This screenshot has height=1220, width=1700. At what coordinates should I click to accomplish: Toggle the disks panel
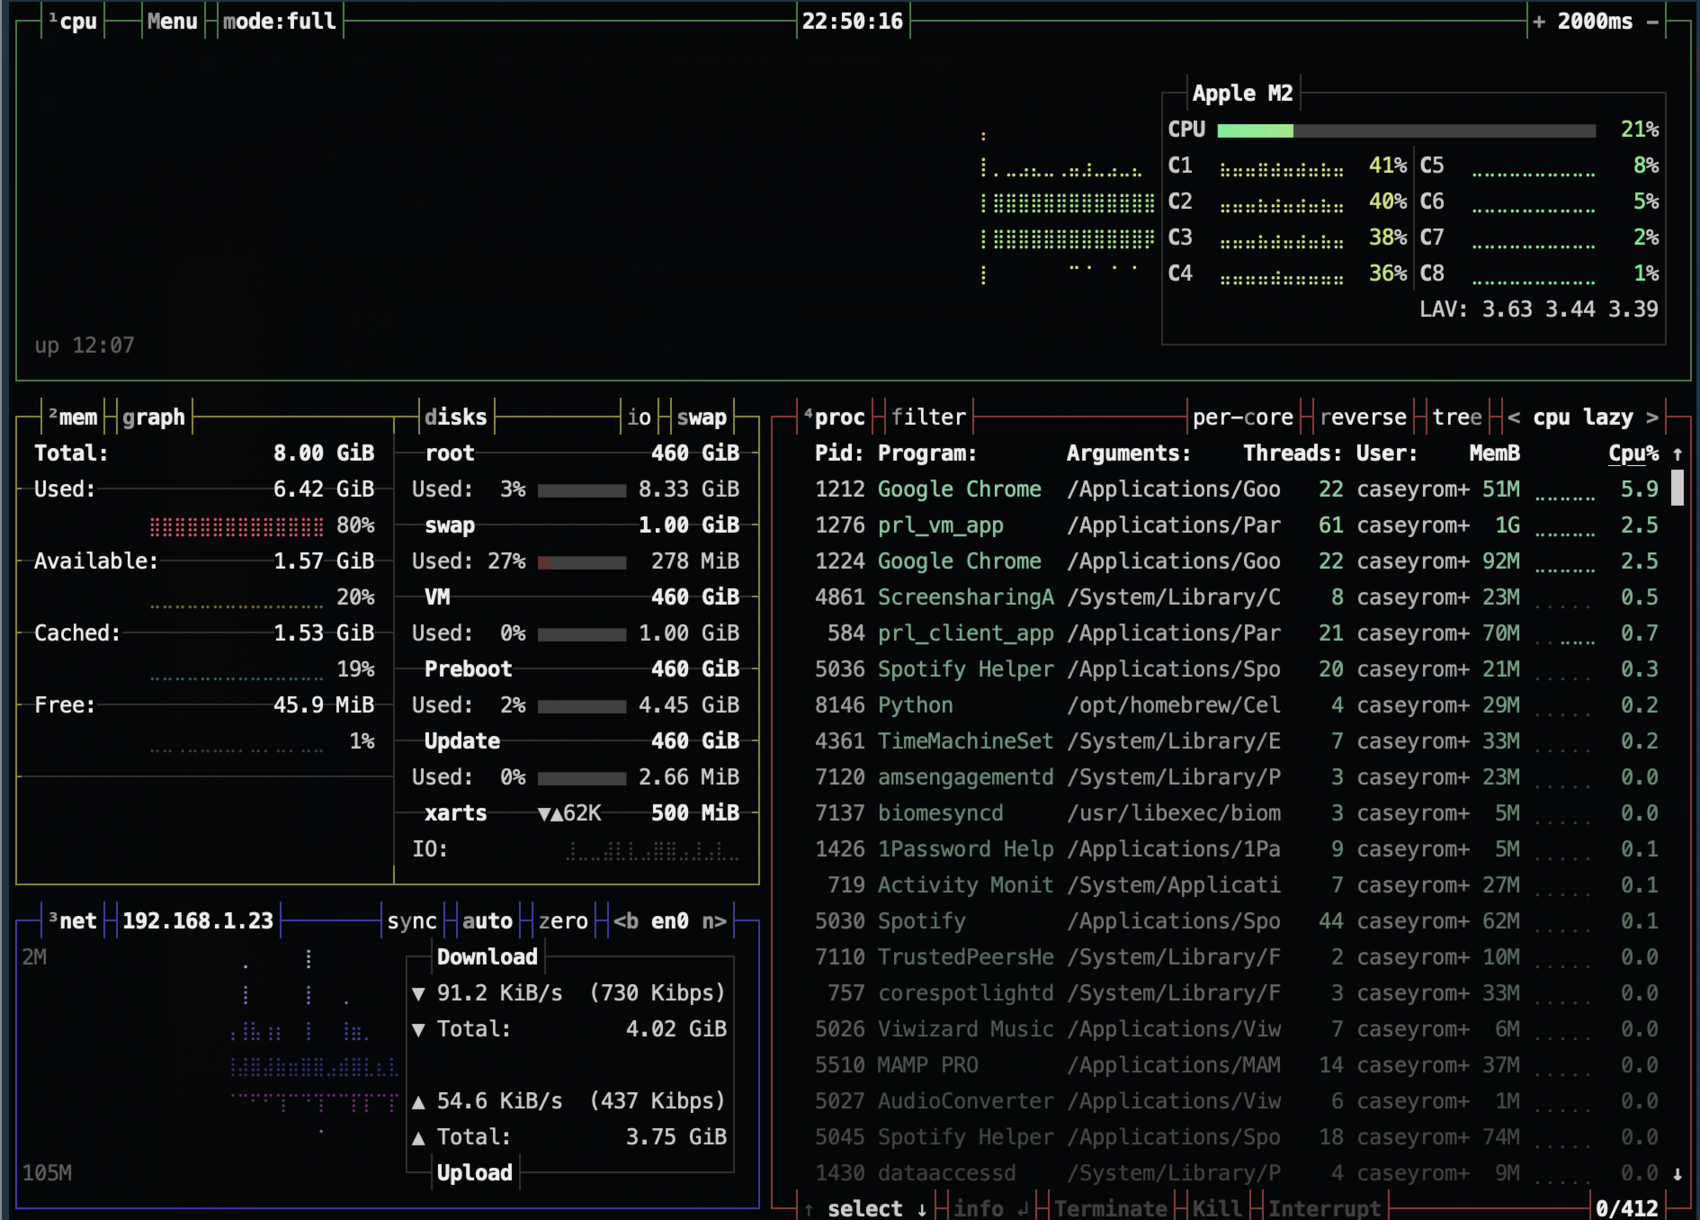[x=456, y=417]
